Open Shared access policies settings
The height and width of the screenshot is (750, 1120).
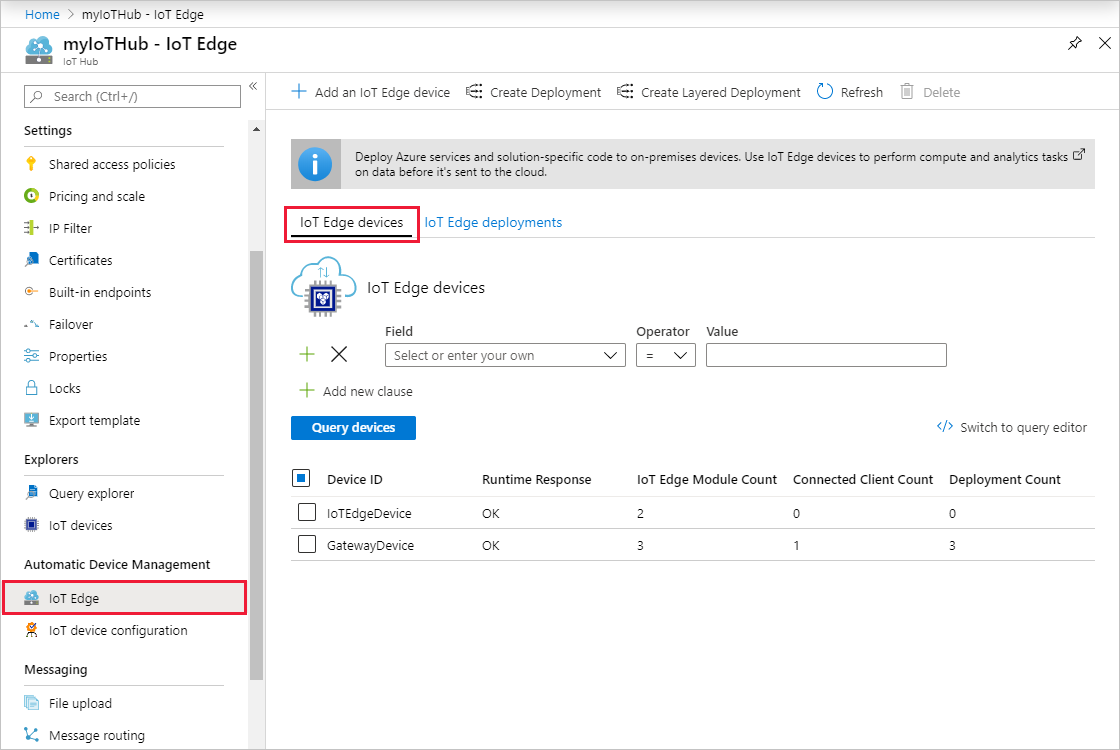coord(111,164)
